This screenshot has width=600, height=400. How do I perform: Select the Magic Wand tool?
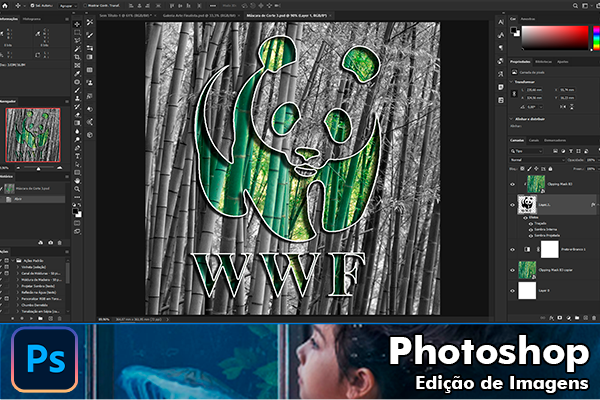point(77,49)
